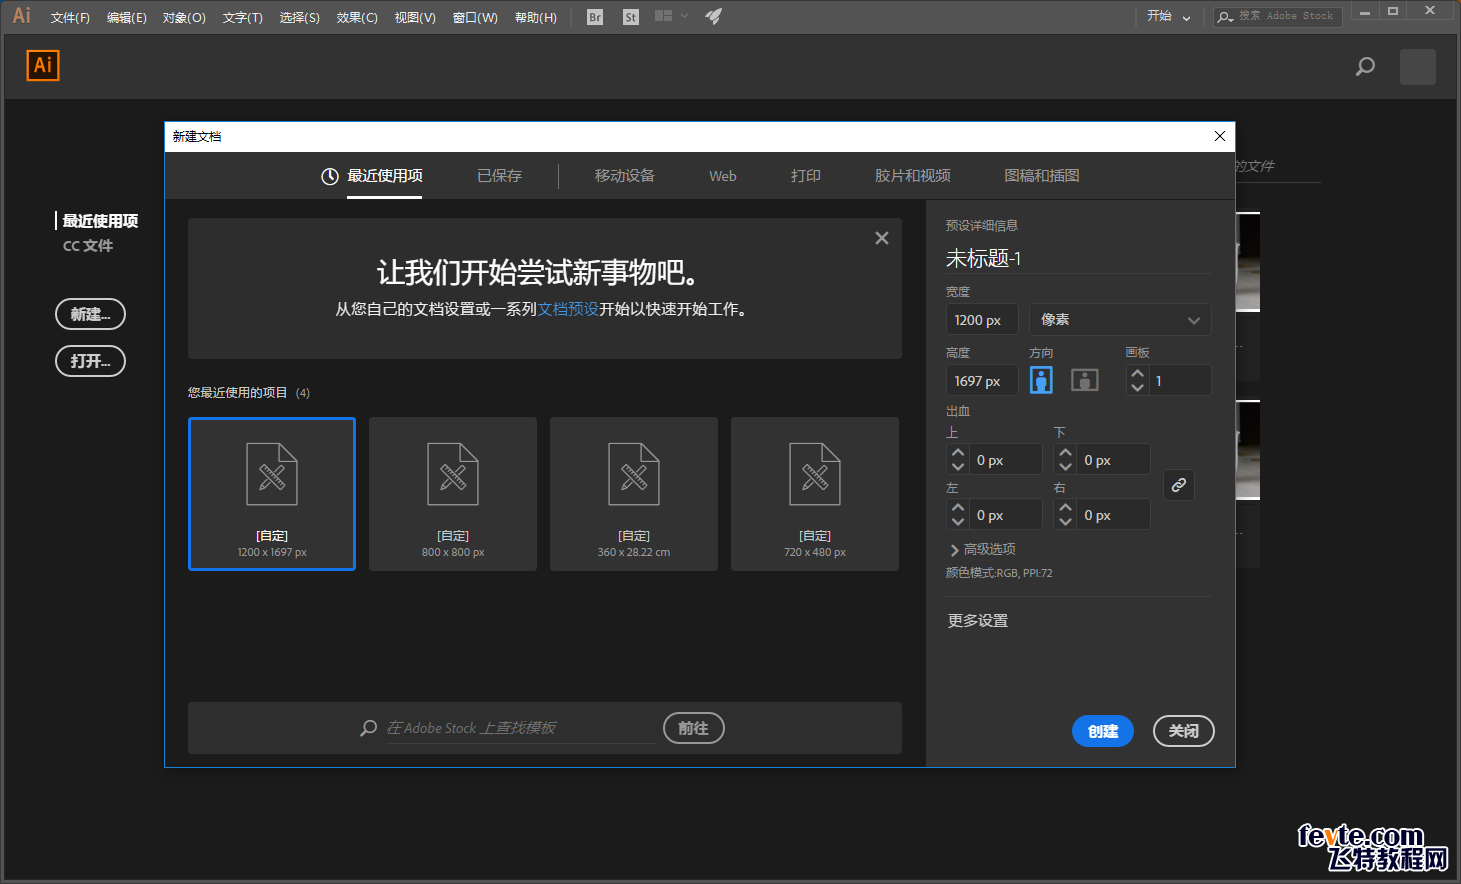This screenshot has width=1461, height=884.
Task: Click the Adobe Stock template search magnifier
Action: click(x=369, y=728)
